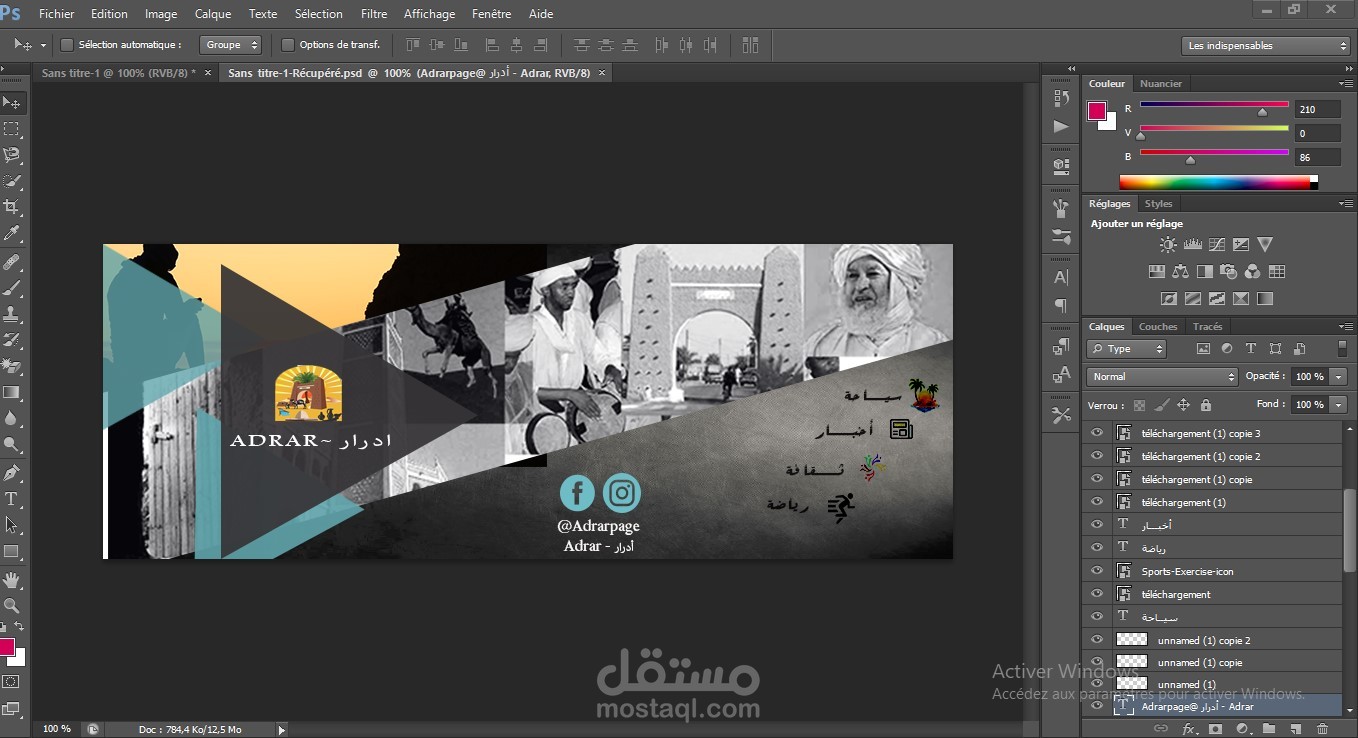
Task: Switch to the Nuancier tab
Action: pos(1161,84)
